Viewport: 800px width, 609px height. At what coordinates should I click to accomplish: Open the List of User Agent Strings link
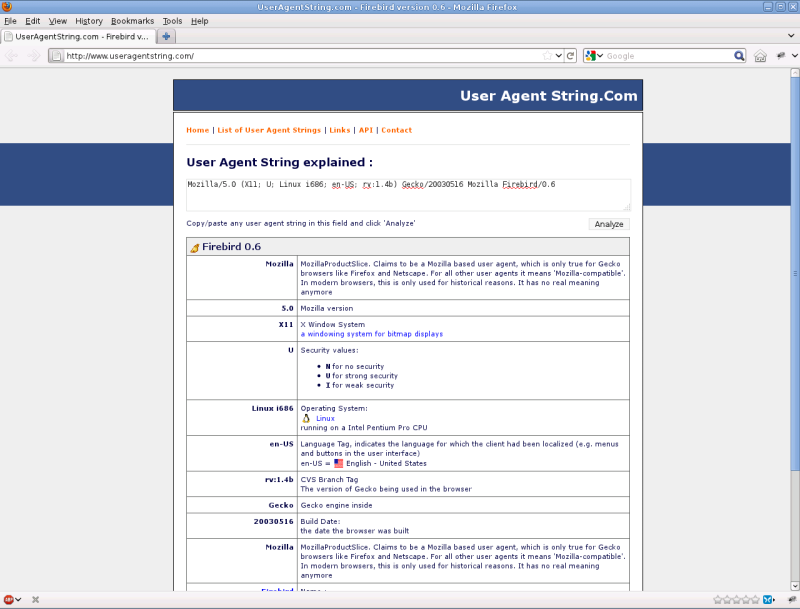tap(269, 130)
